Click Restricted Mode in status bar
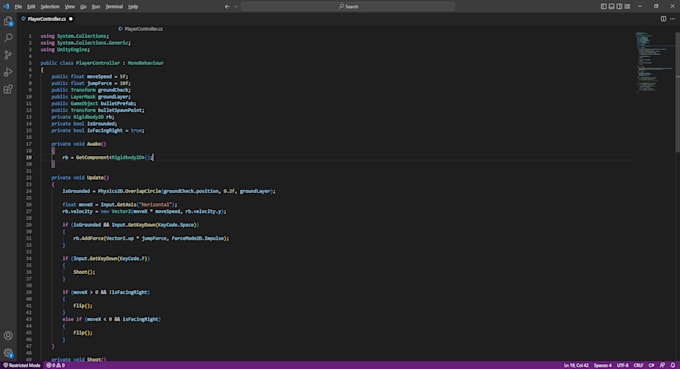 point(22,366)
